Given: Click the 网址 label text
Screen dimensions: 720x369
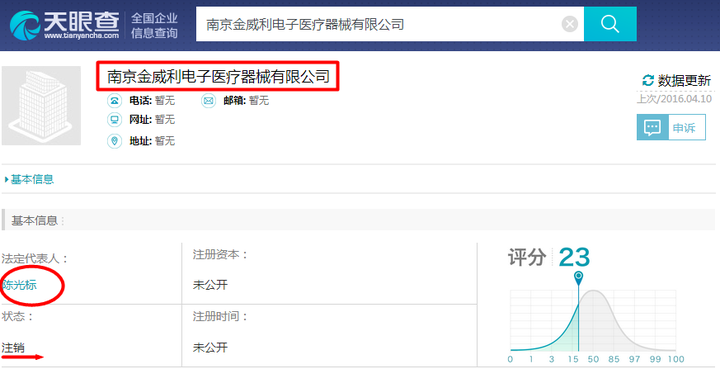Looking at the screenshot, I should click(x=141, y=120).
